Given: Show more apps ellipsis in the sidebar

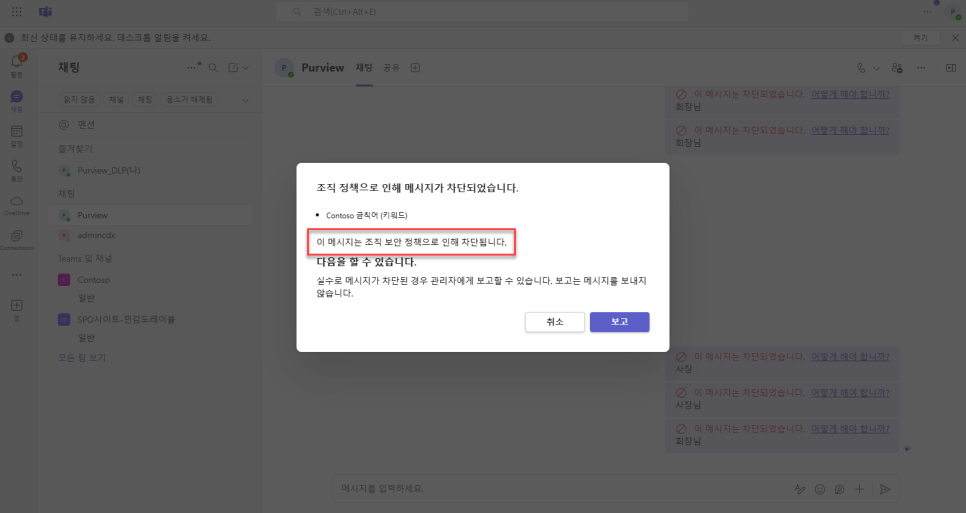Looking at the screenshot, I should coord(17,275).
